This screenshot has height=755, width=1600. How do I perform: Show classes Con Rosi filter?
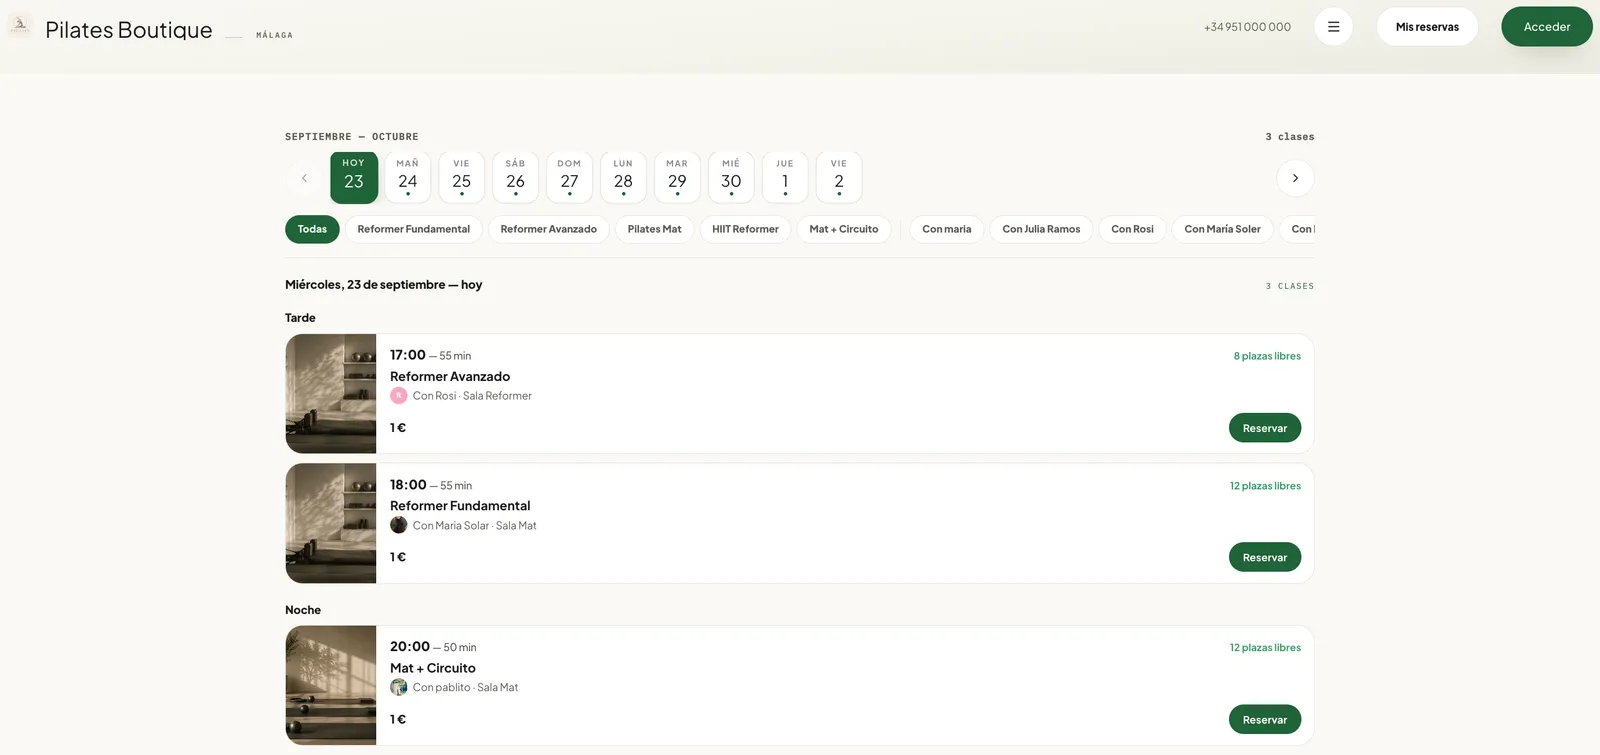pos(1133,229)
